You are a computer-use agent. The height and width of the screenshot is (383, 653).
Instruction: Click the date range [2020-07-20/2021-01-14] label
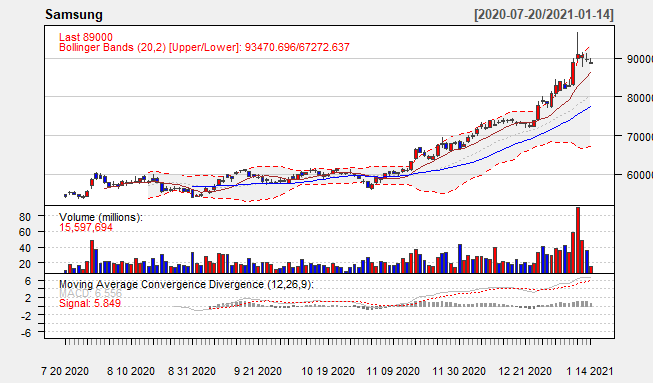click(x=543, y=15)
